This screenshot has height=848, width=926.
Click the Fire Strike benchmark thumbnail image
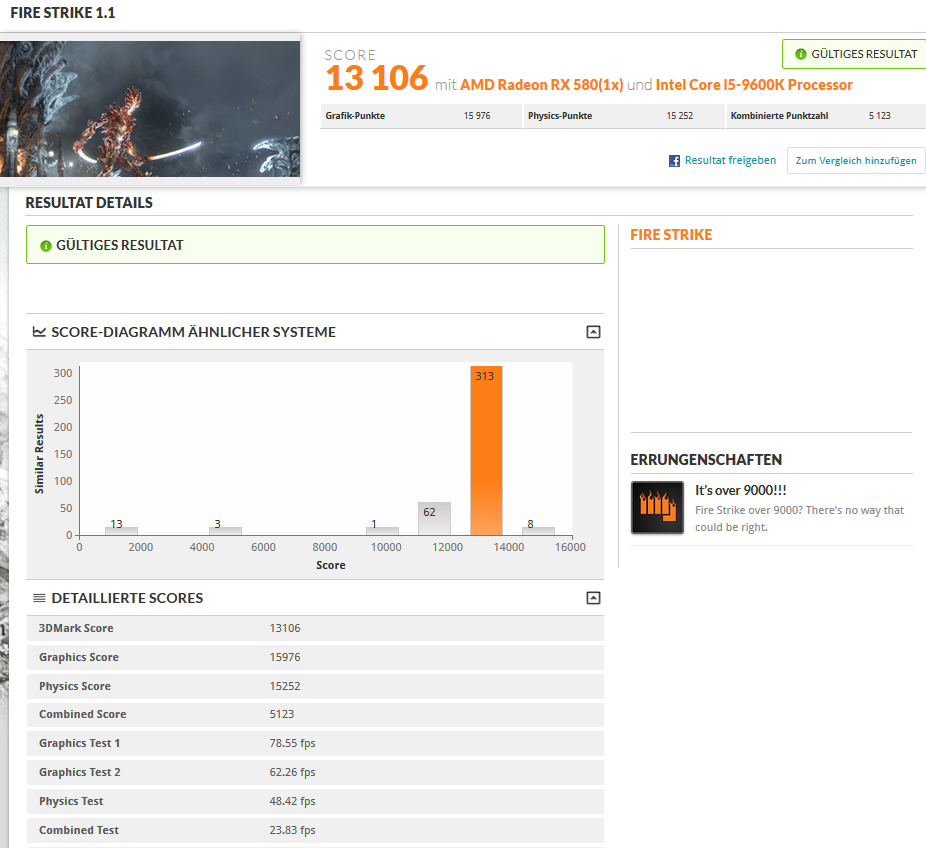[x=150, y=109]
